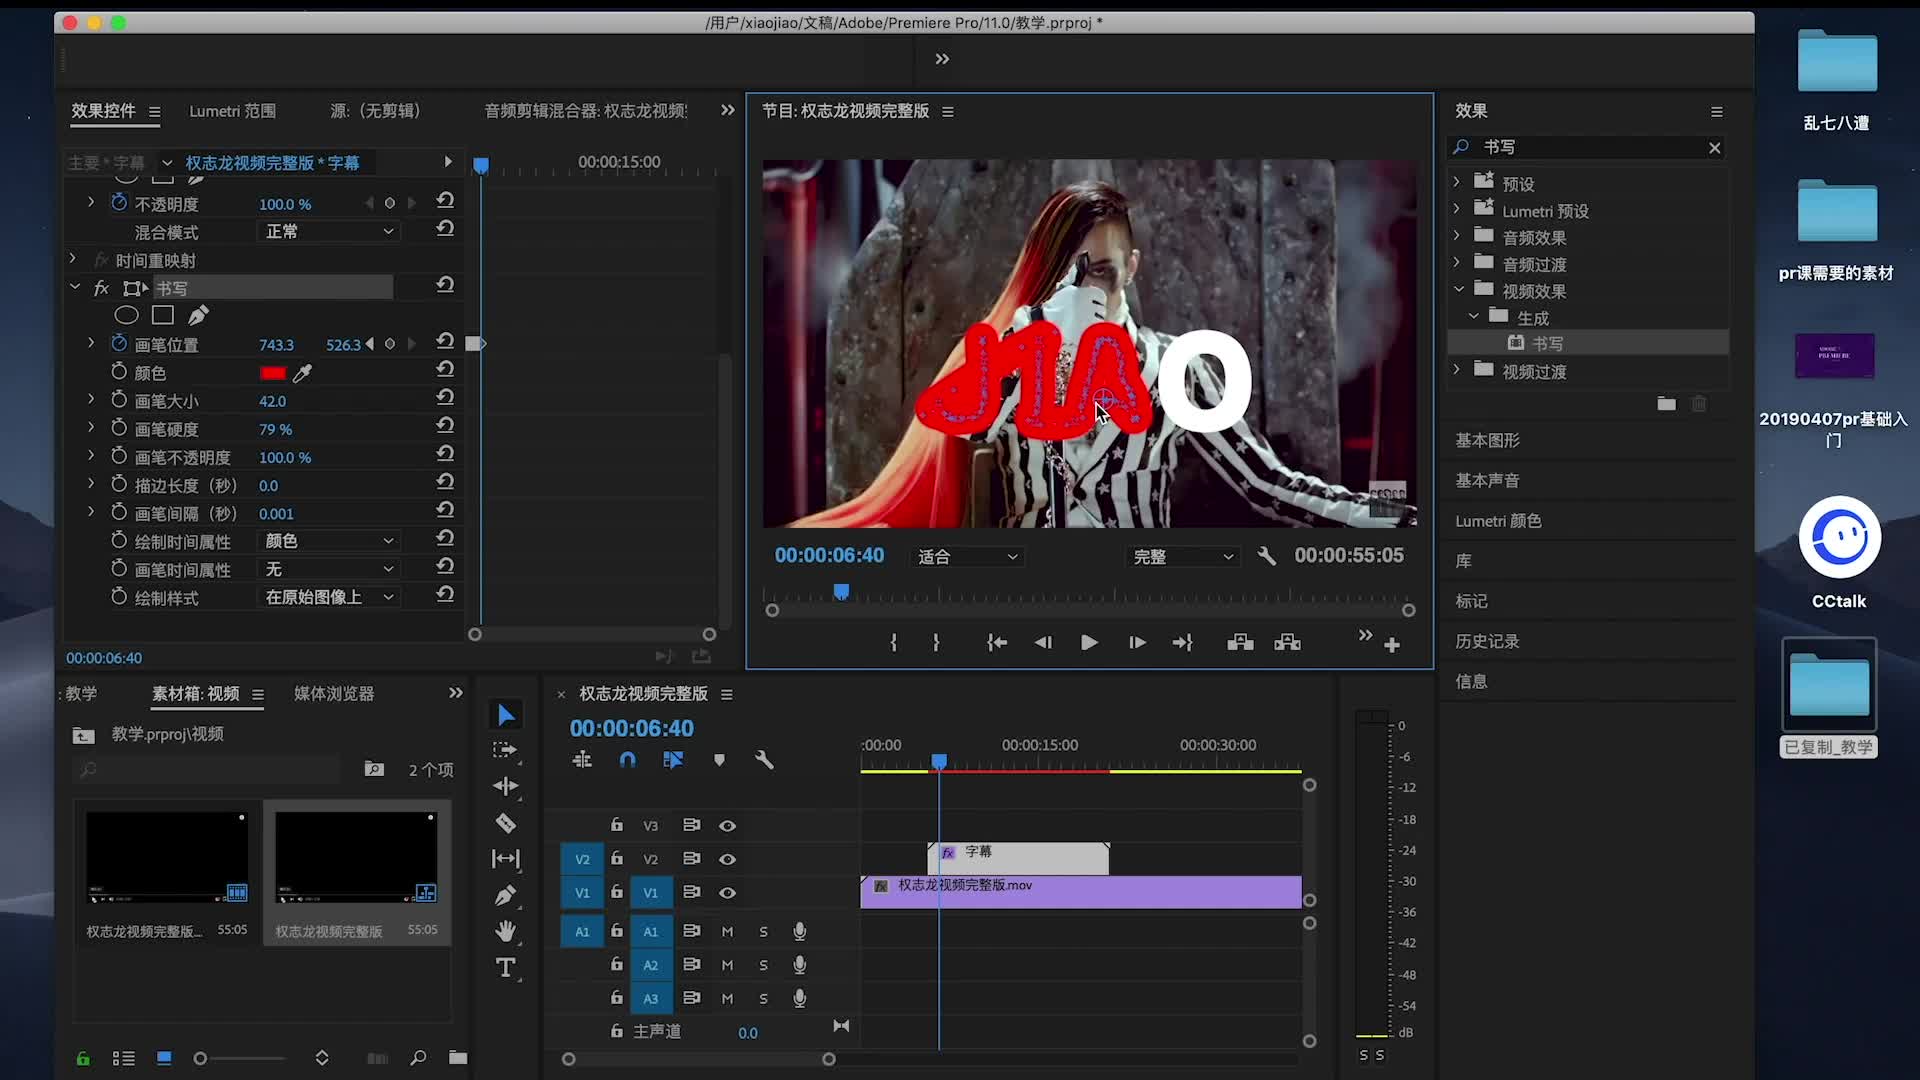Screen dimensions: 1920x1080
Task: Reset the 画笔大小 parameter
Action: click(x=445, y=398)
